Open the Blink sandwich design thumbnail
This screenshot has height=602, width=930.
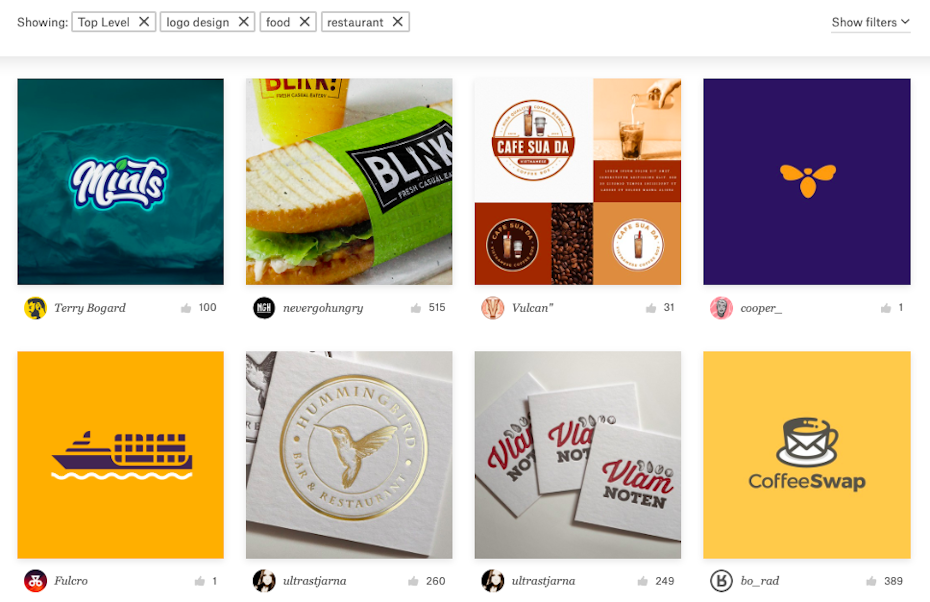click(349, 181)
